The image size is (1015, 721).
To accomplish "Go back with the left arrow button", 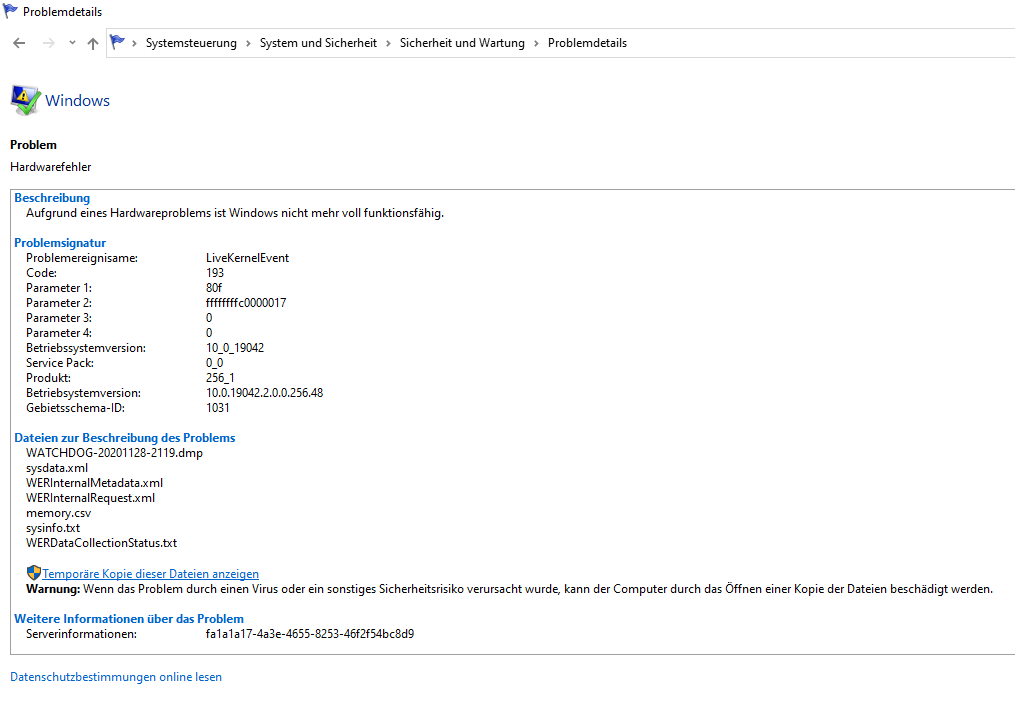I will pyautogui.click(x=19, y=43).
